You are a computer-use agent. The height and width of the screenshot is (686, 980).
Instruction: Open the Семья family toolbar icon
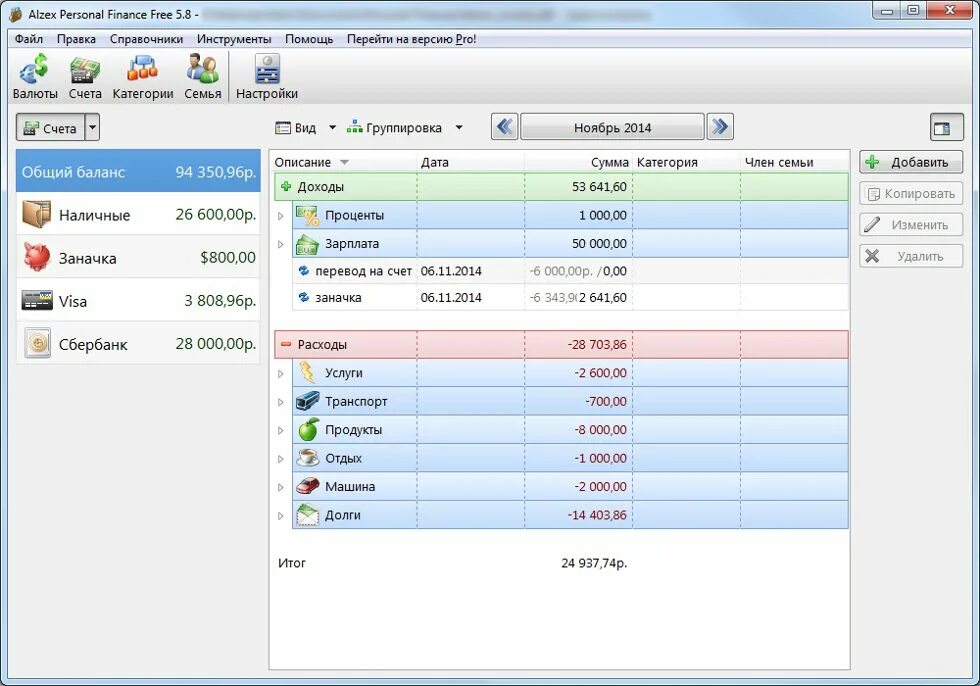pyautogui.click(x=202, y=77)
